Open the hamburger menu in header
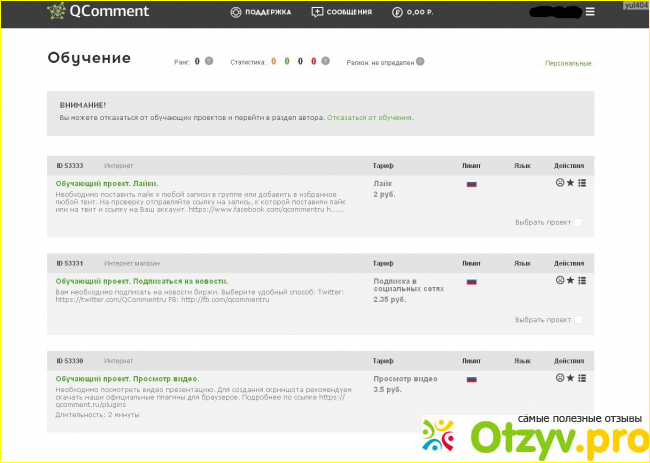The height and width of the screenshot is (463, 650). (x=590, y=12)
